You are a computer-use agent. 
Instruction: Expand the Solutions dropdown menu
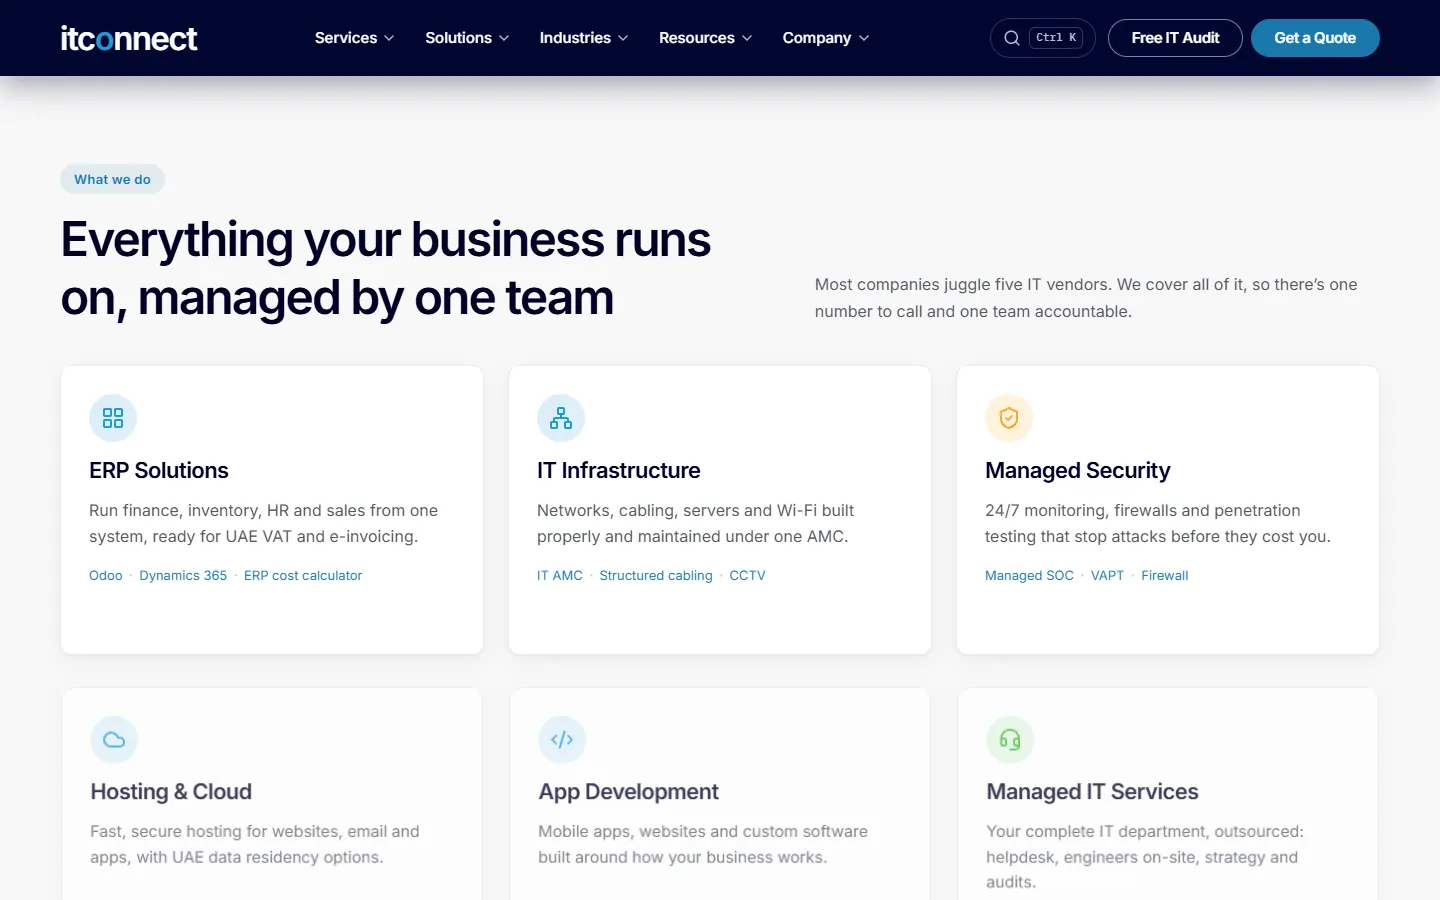tap(467, 38)
